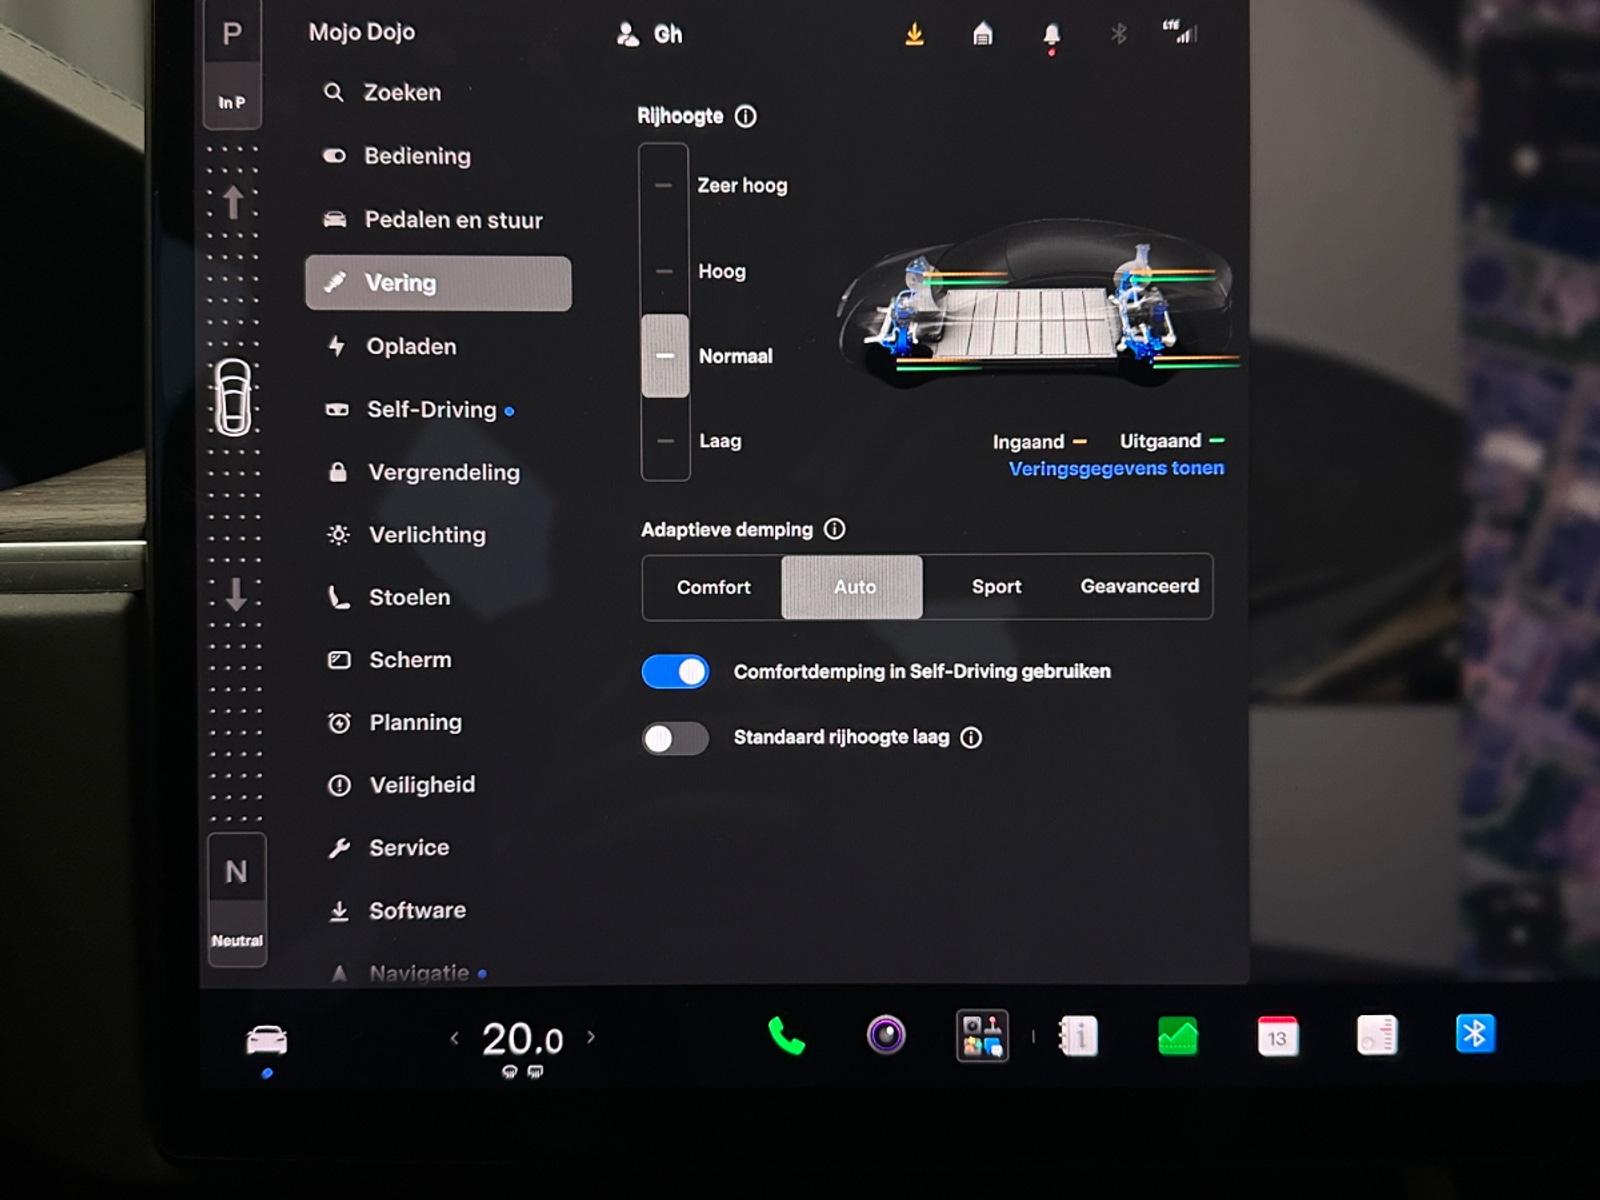Open the Calendar app showing 13

[1277, 1036]
